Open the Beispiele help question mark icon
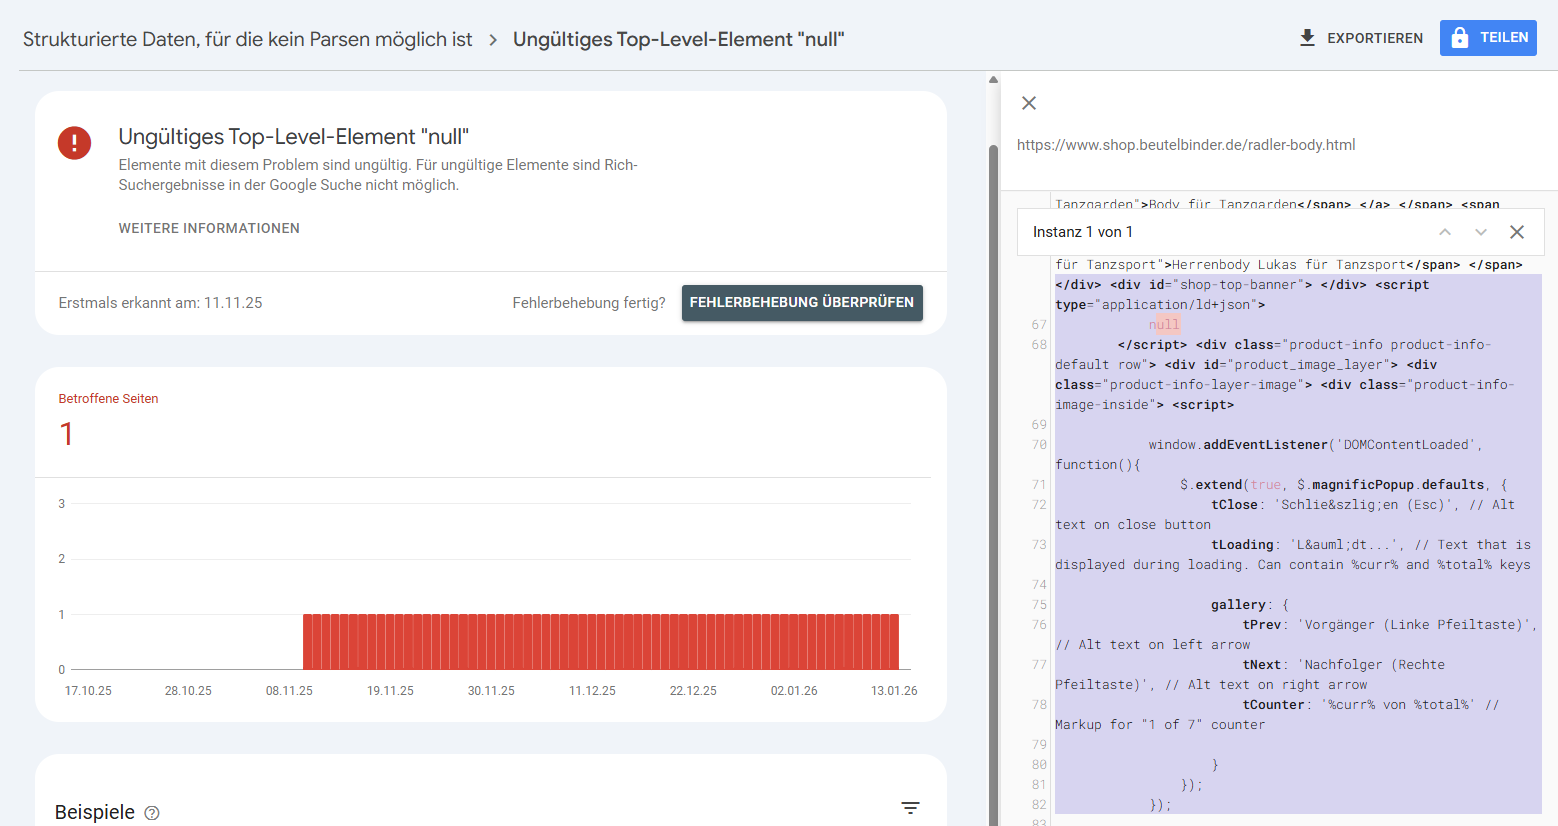 coord(152,813)
